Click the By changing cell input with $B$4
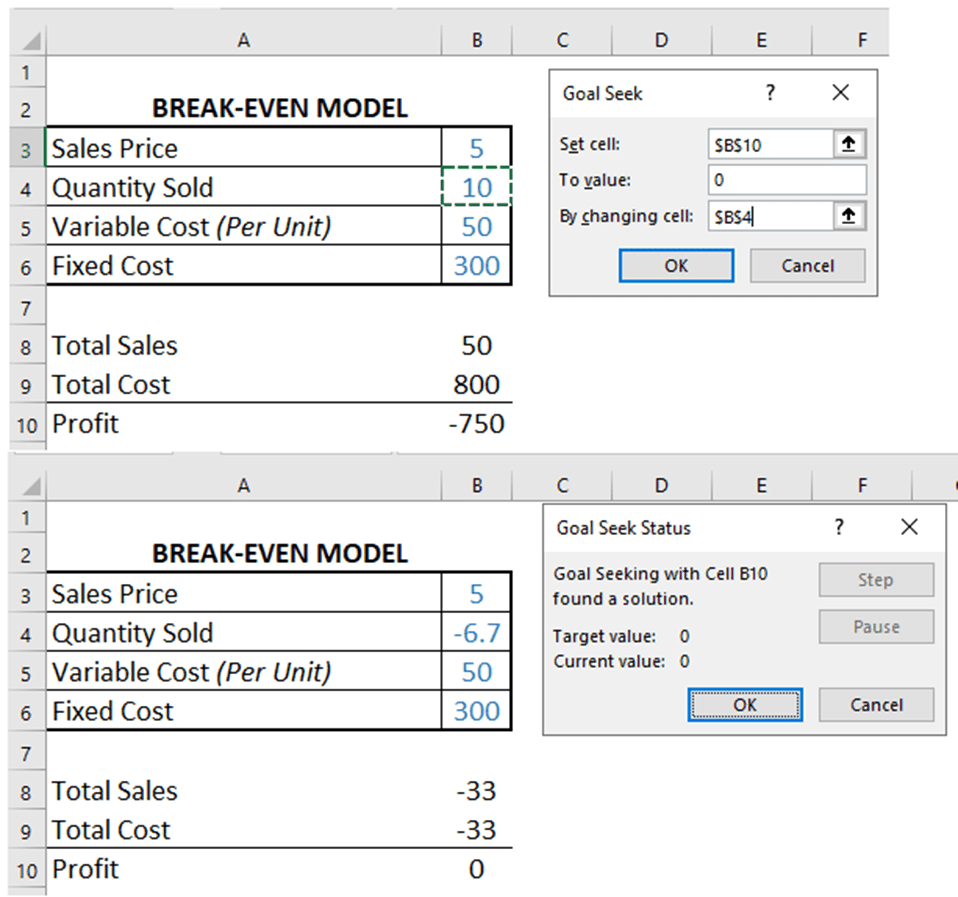 click(x=771, y=216)
